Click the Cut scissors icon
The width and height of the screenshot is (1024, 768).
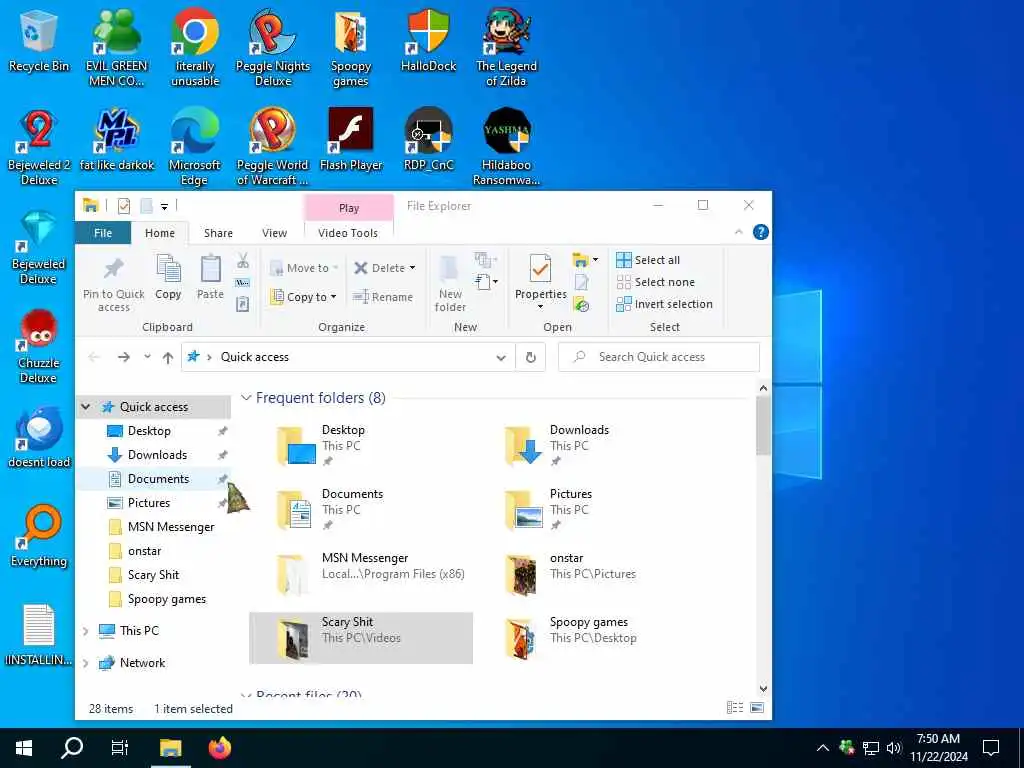[243, 261]
